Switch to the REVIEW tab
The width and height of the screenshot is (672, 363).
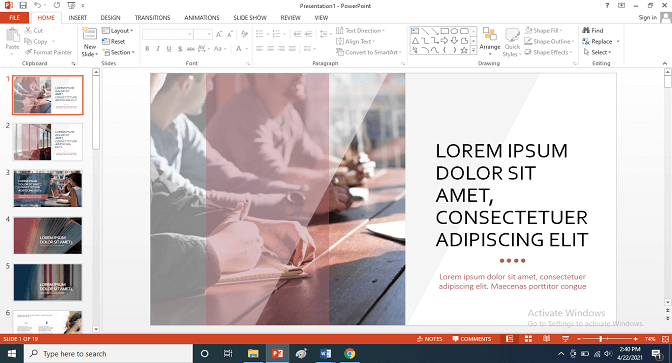pyautogui.click(x=291, y=18)
